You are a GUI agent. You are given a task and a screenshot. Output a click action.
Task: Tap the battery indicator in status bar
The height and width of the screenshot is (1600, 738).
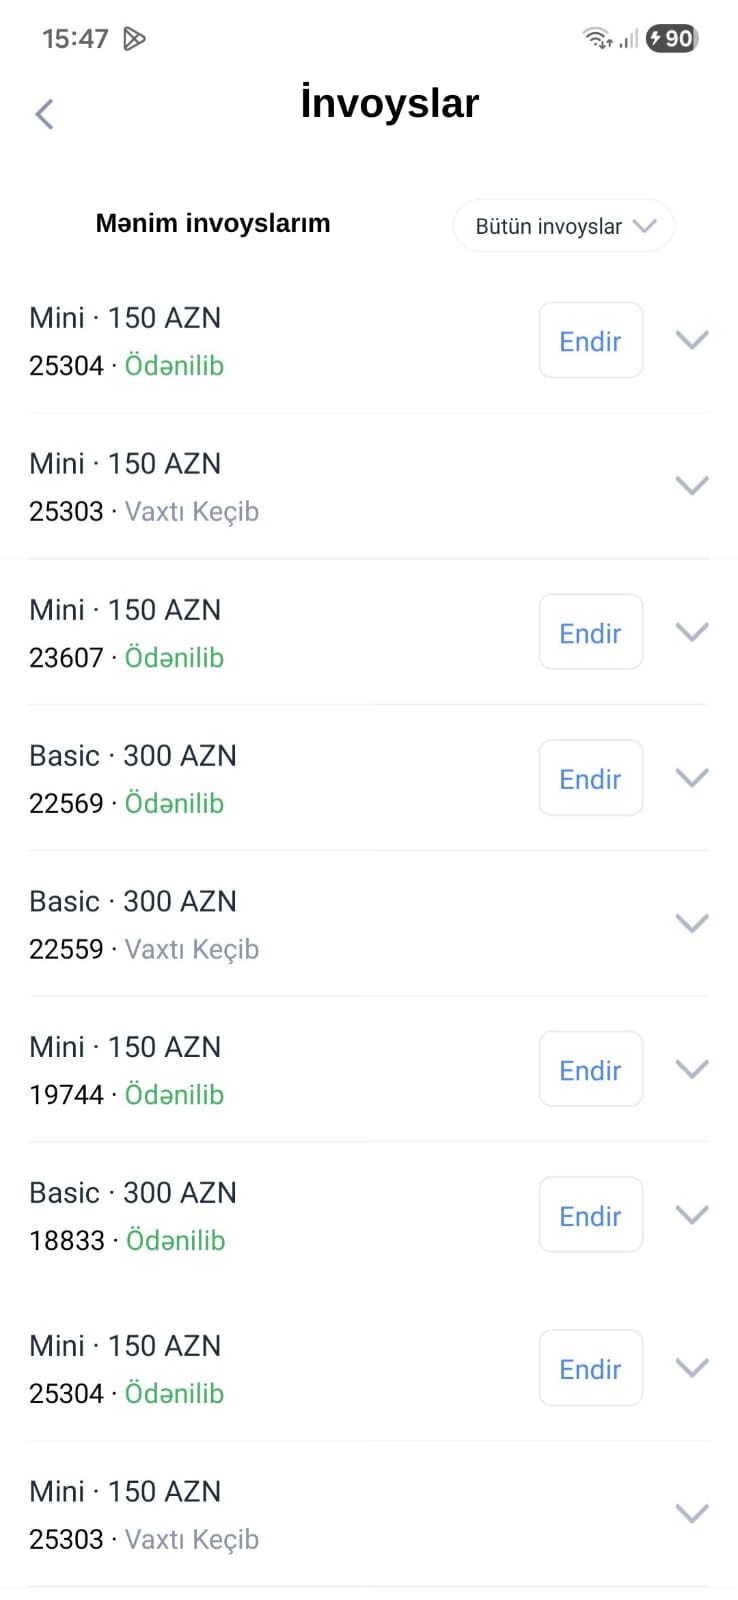click(672, 39)
